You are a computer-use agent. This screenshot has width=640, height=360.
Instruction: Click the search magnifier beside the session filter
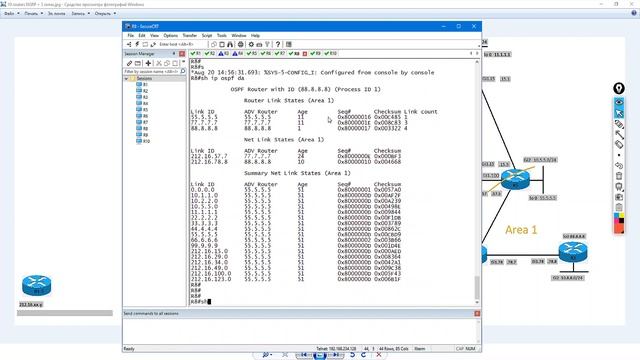coord(183,71)
